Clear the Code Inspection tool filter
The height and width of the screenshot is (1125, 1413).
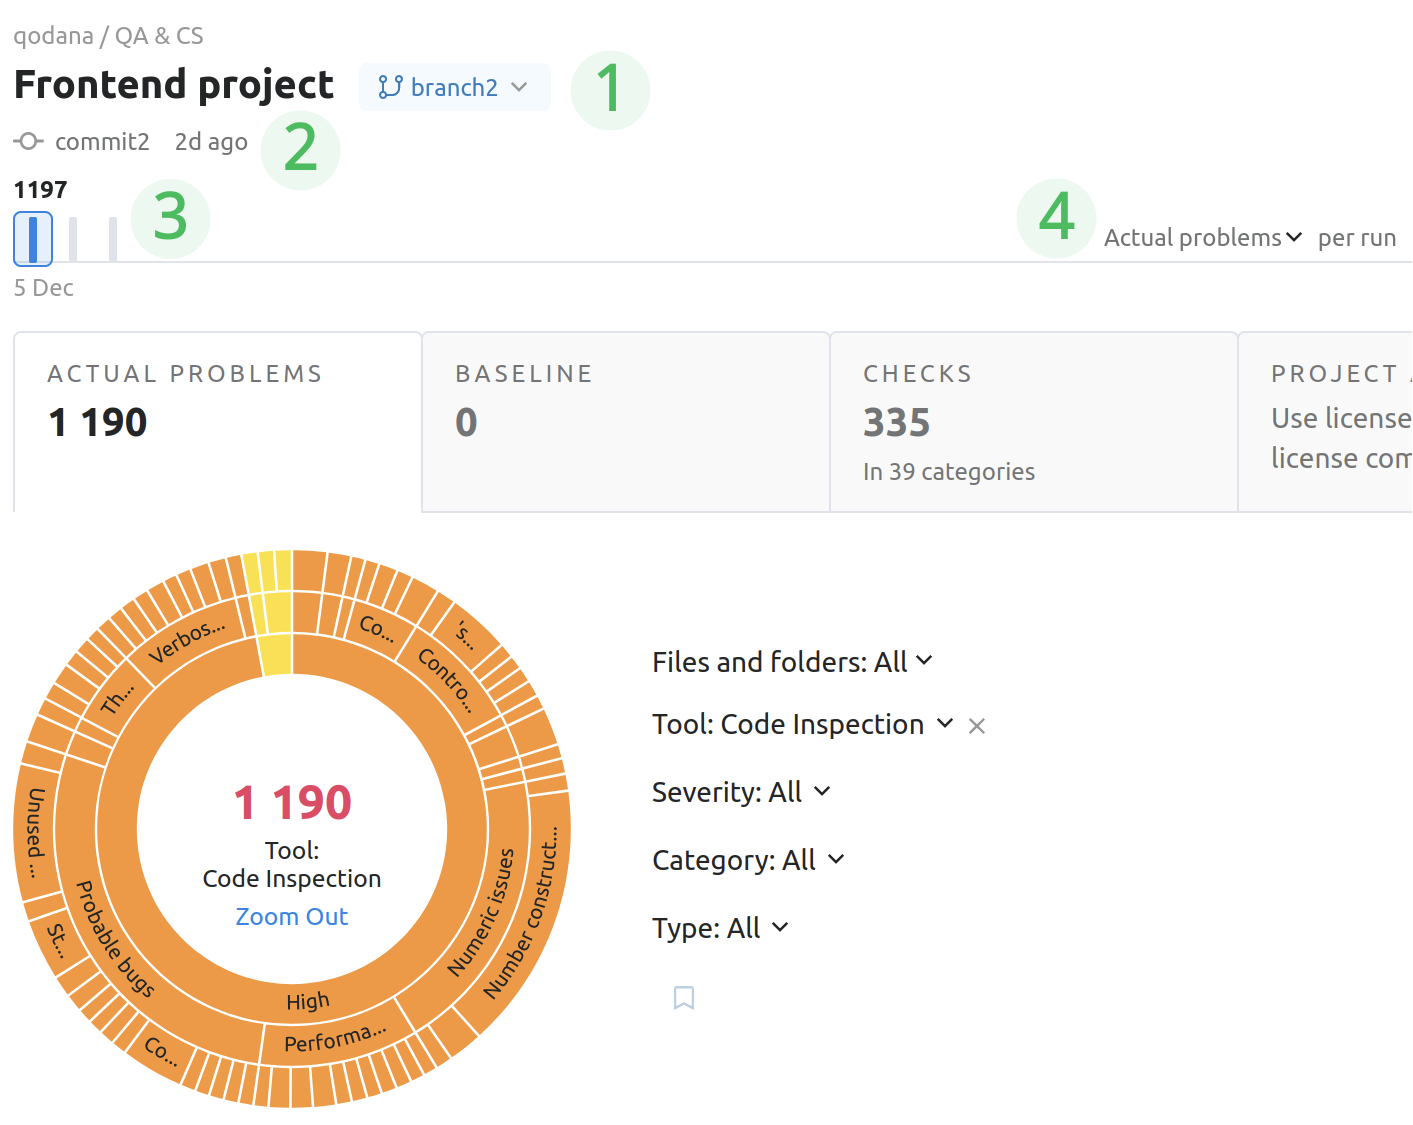[977, 726]
